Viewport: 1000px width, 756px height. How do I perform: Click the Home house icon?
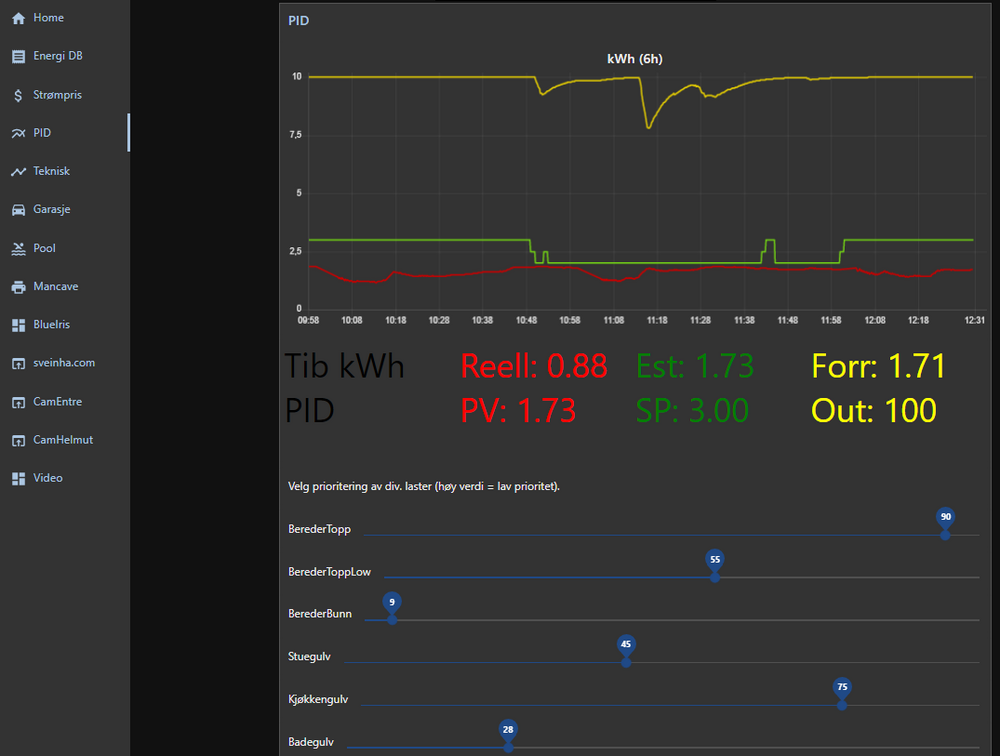pos(18,18)
